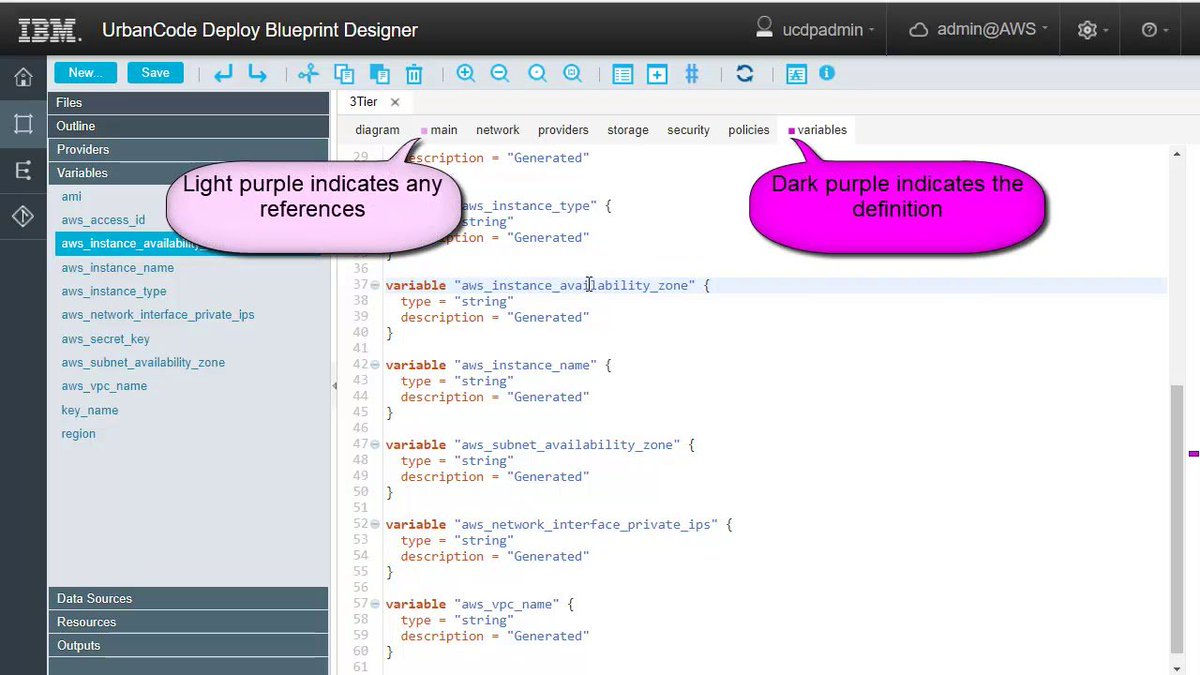Click the purple marker in overview ruler

click(x=1193, y=454)
